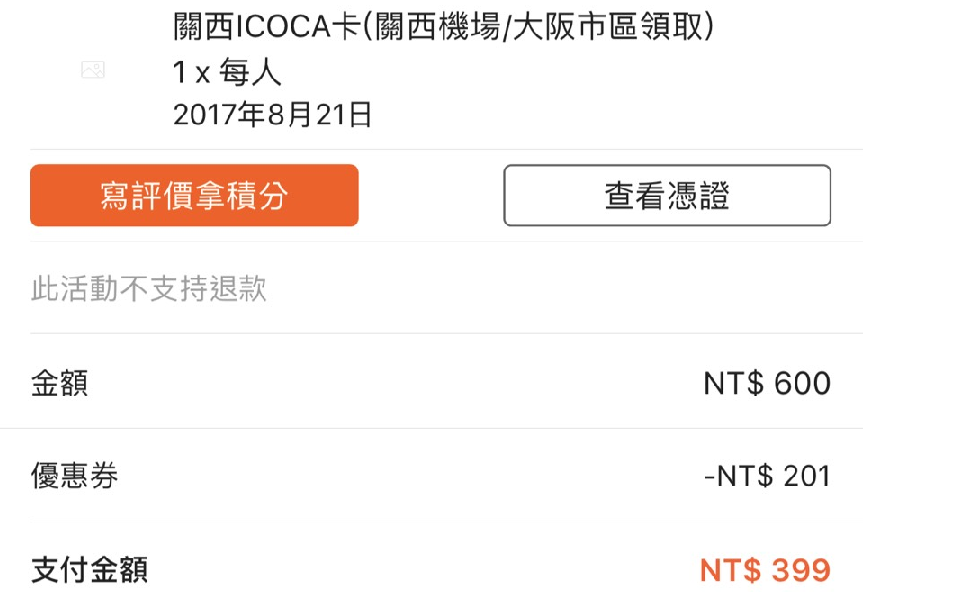This screenshot has height=592, width=959.
Task: Tap the product image placeholder icon
Action: [93, 70]
